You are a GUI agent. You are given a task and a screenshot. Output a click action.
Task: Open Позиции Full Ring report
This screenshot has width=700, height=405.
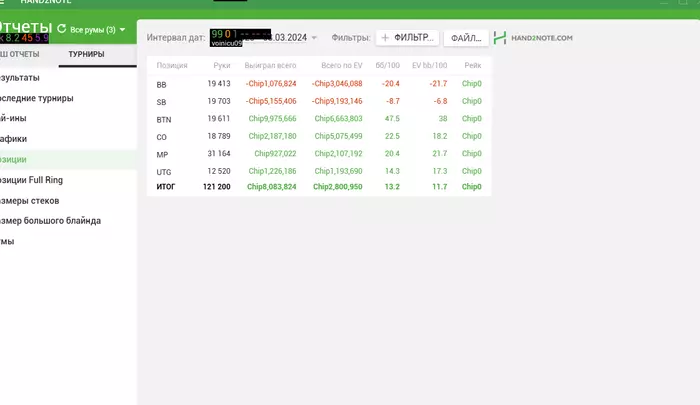pyautogui.click(x=31, y=180)
